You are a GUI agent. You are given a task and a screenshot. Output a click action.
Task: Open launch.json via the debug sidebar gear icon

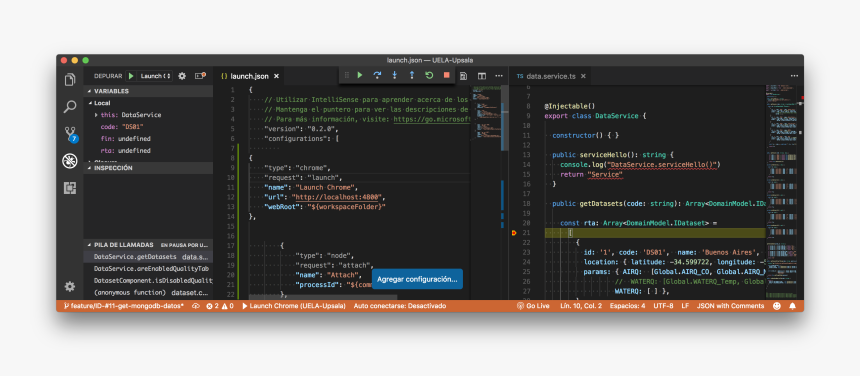[182, 76]
